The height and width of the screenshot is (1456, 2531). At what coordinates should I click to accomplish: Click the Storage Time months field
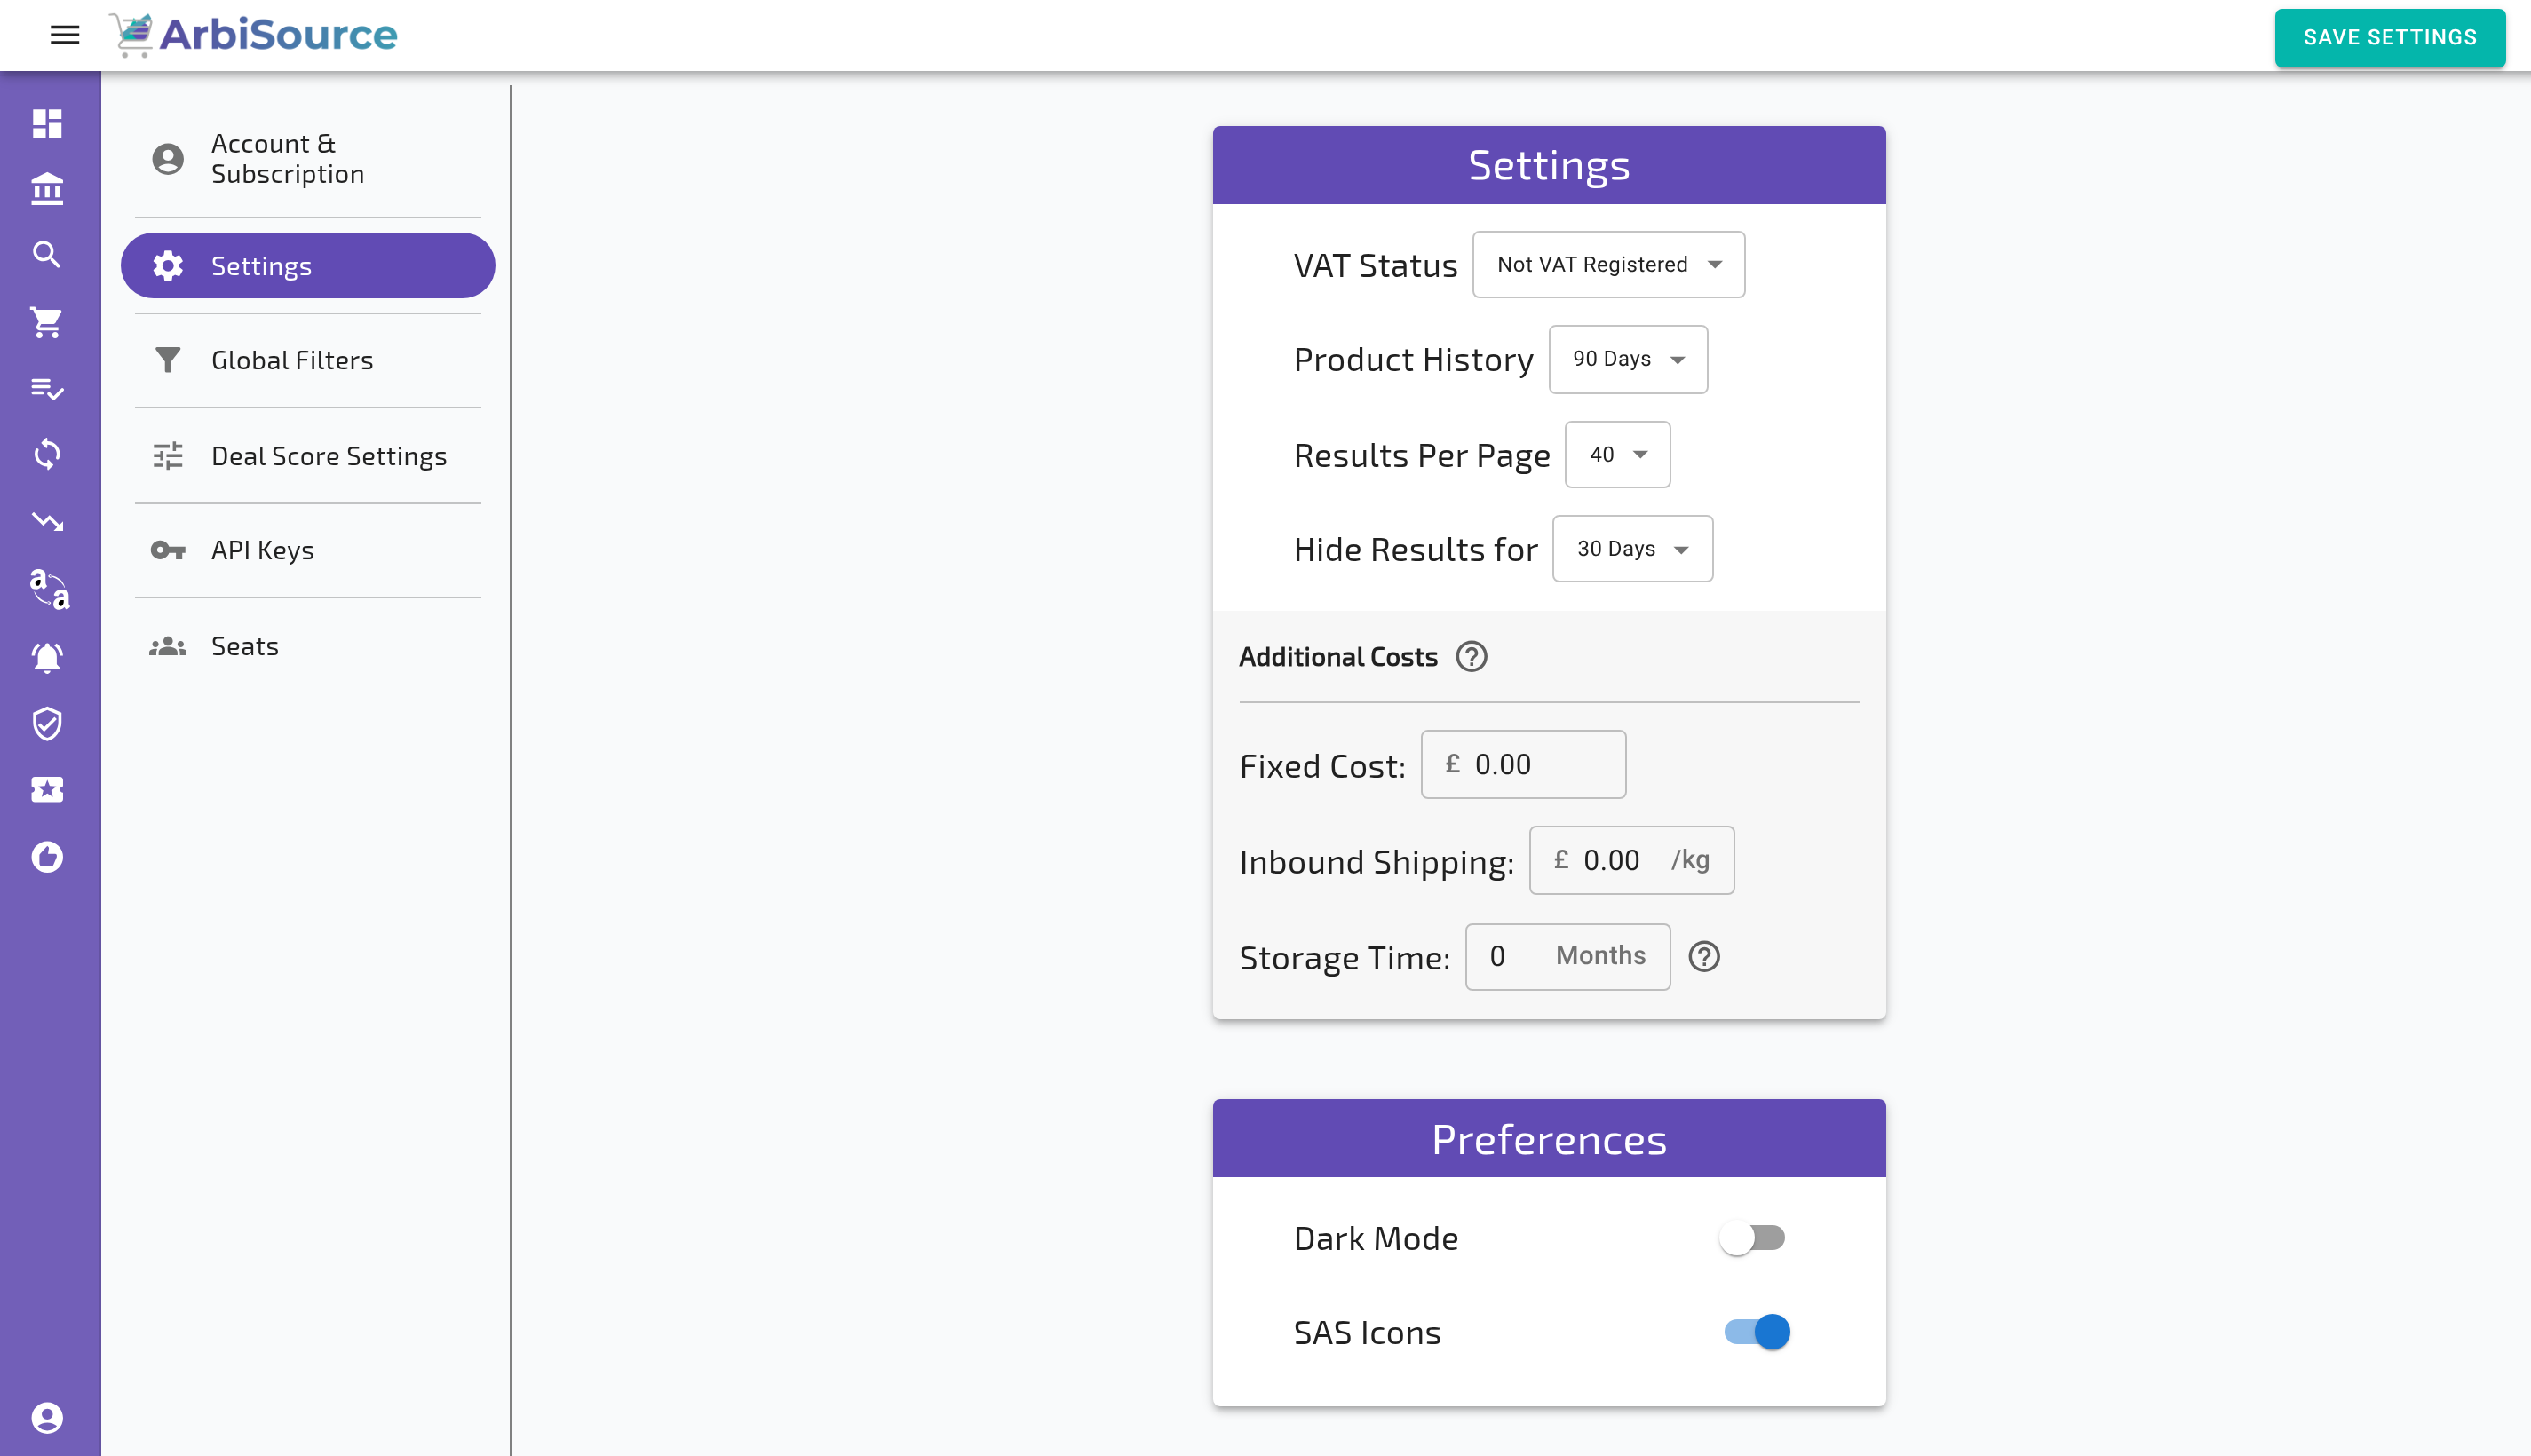coord(1567,957)
